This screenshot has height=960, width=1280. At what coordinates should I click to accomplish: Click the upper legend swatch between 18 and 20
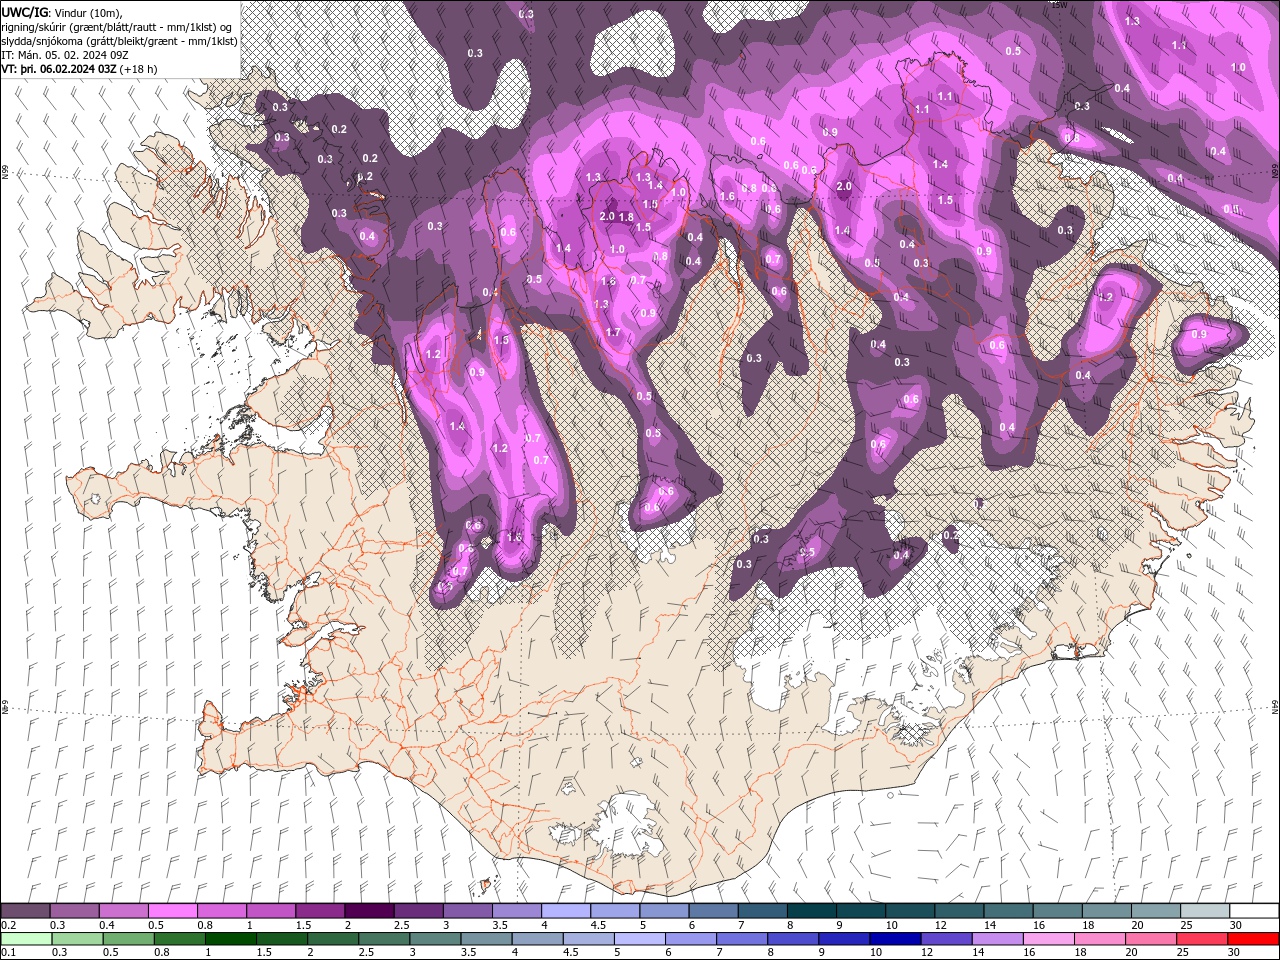1106,911
